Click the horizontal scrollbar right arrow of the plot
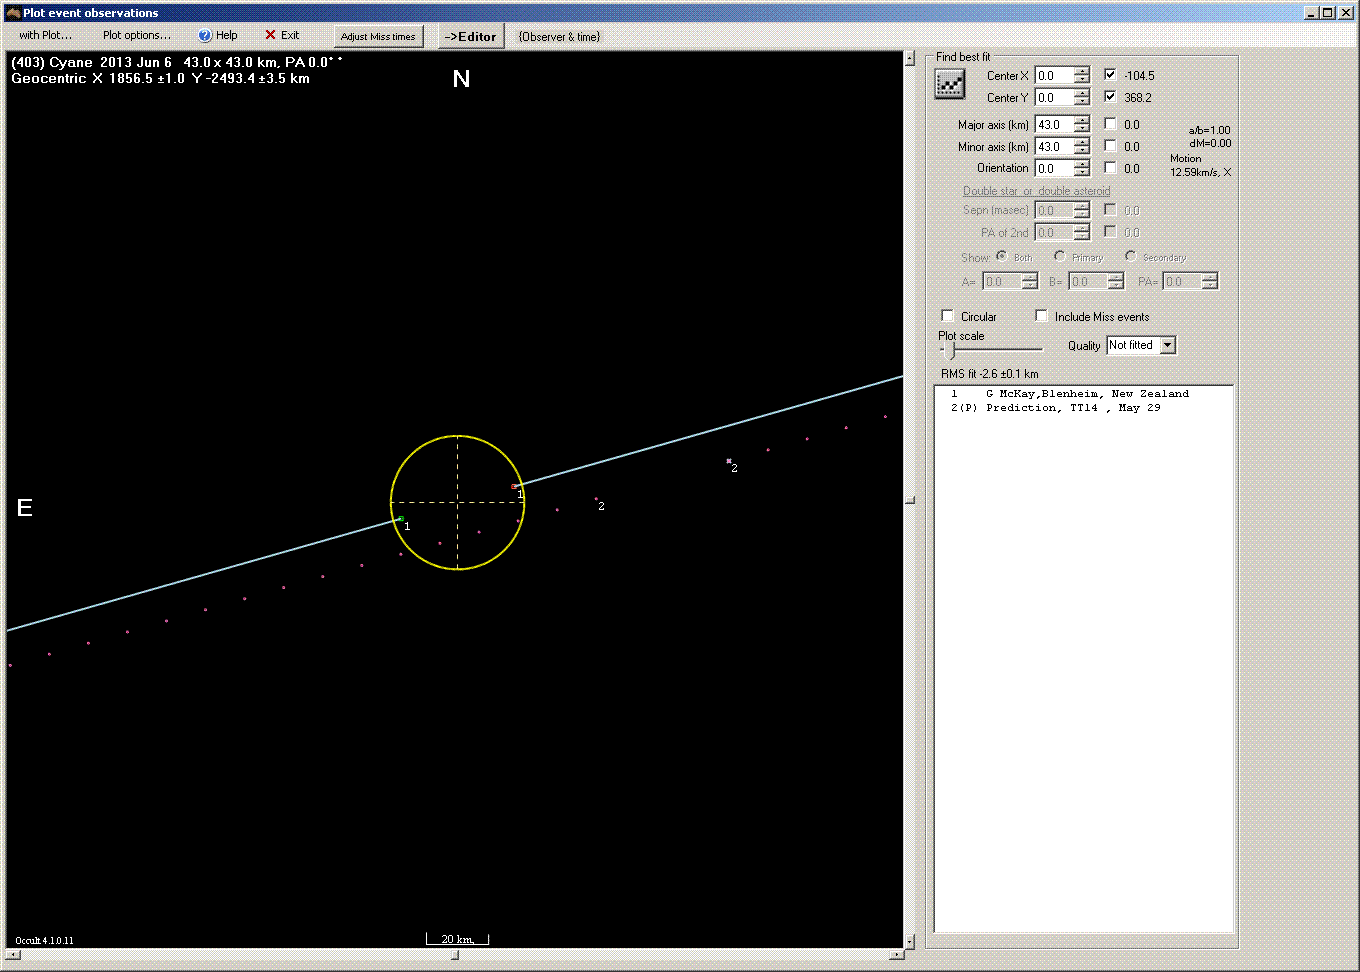 896,955
